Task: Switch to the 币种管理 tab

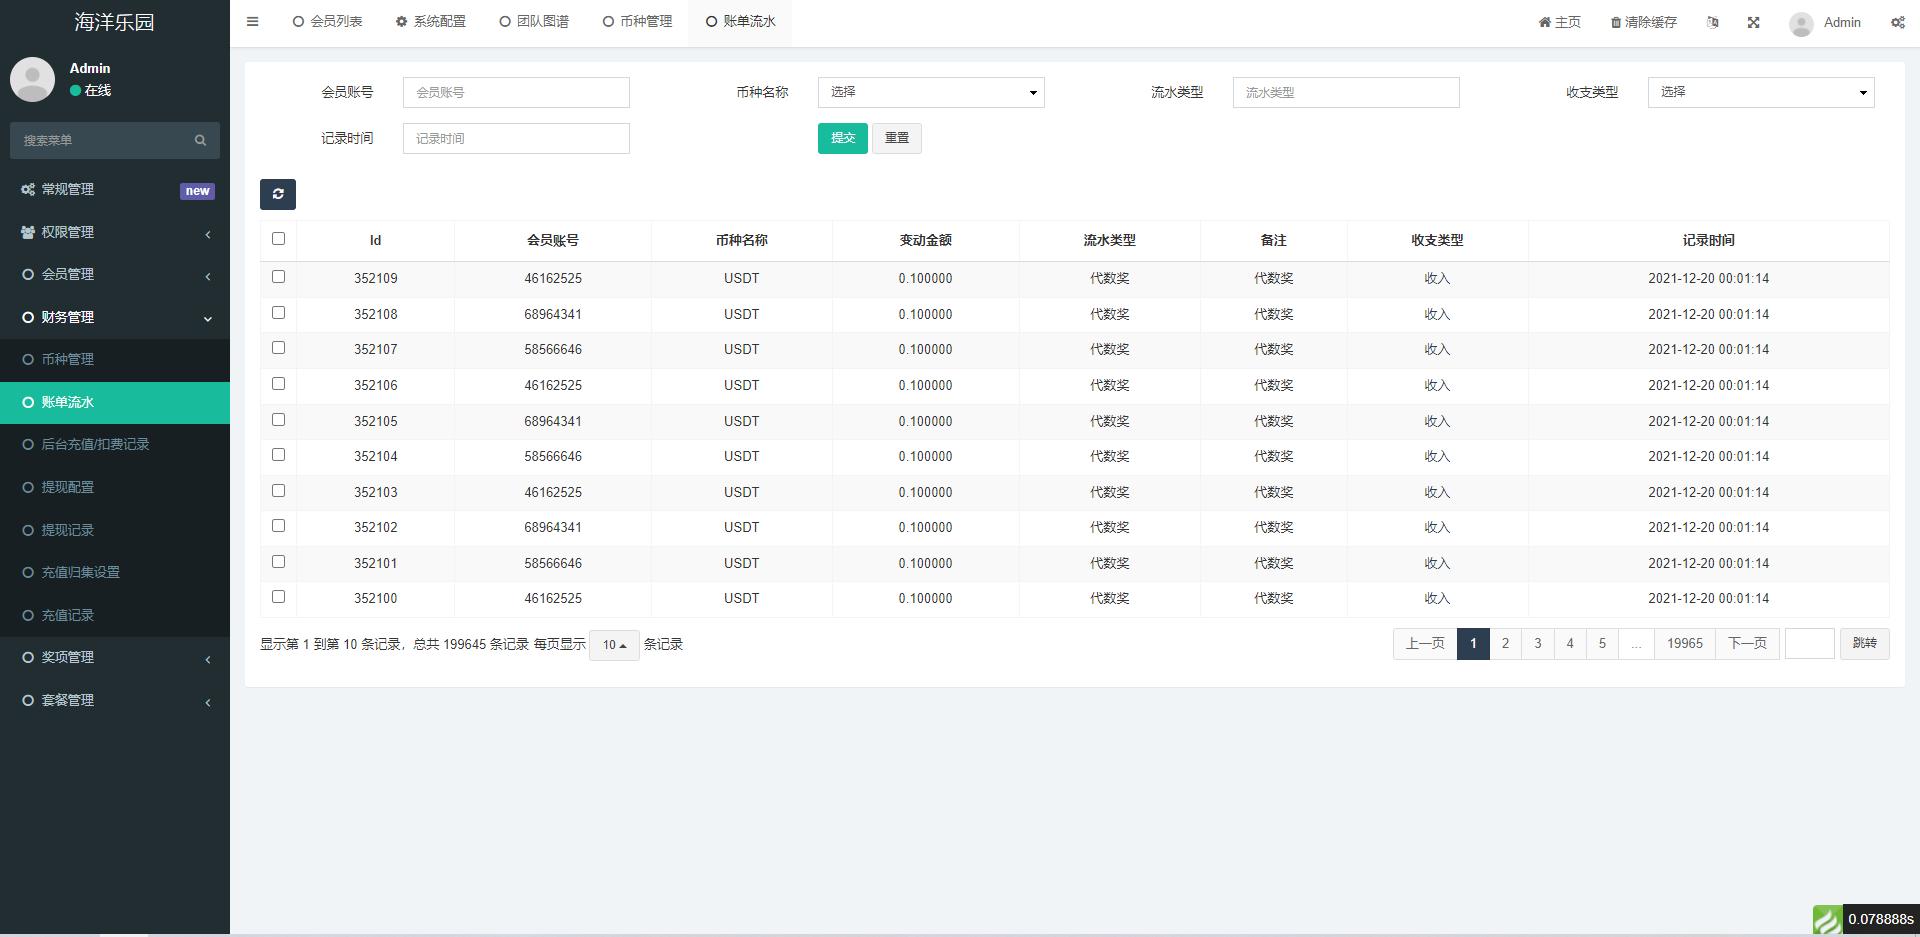Action: [x=637, y=21]
